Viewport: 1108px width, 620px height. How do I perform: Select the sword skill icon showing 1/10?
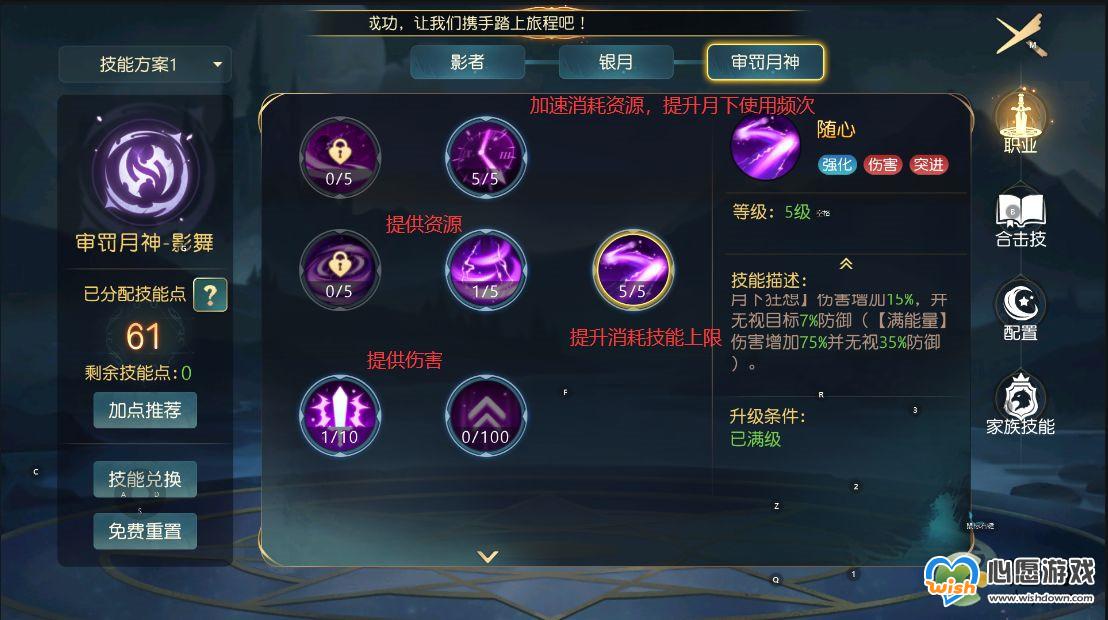(340, 415)
